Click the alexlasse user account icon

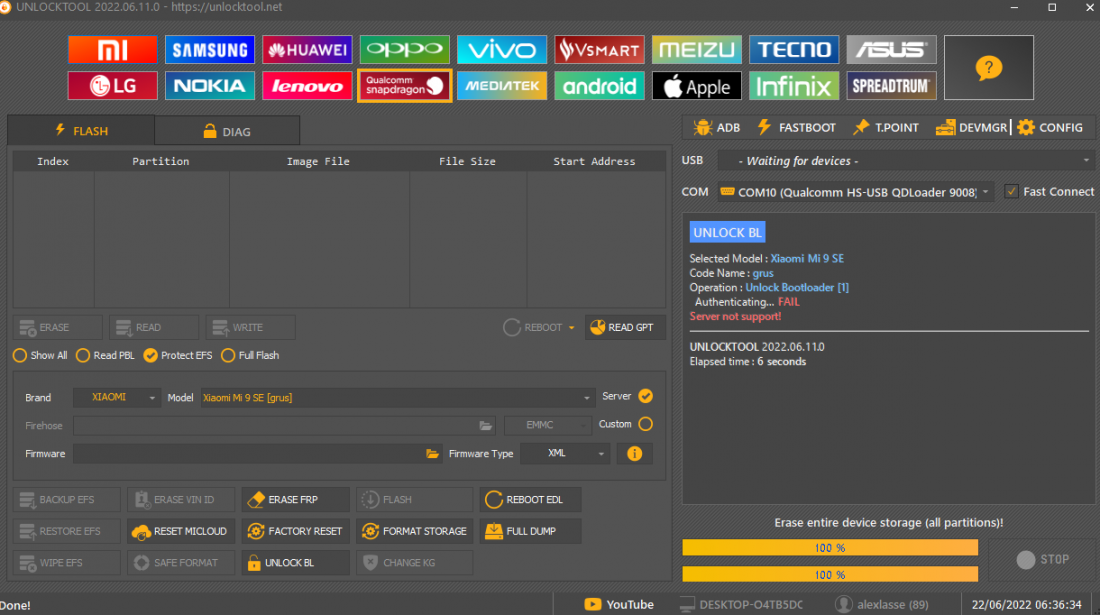[843, 604]
